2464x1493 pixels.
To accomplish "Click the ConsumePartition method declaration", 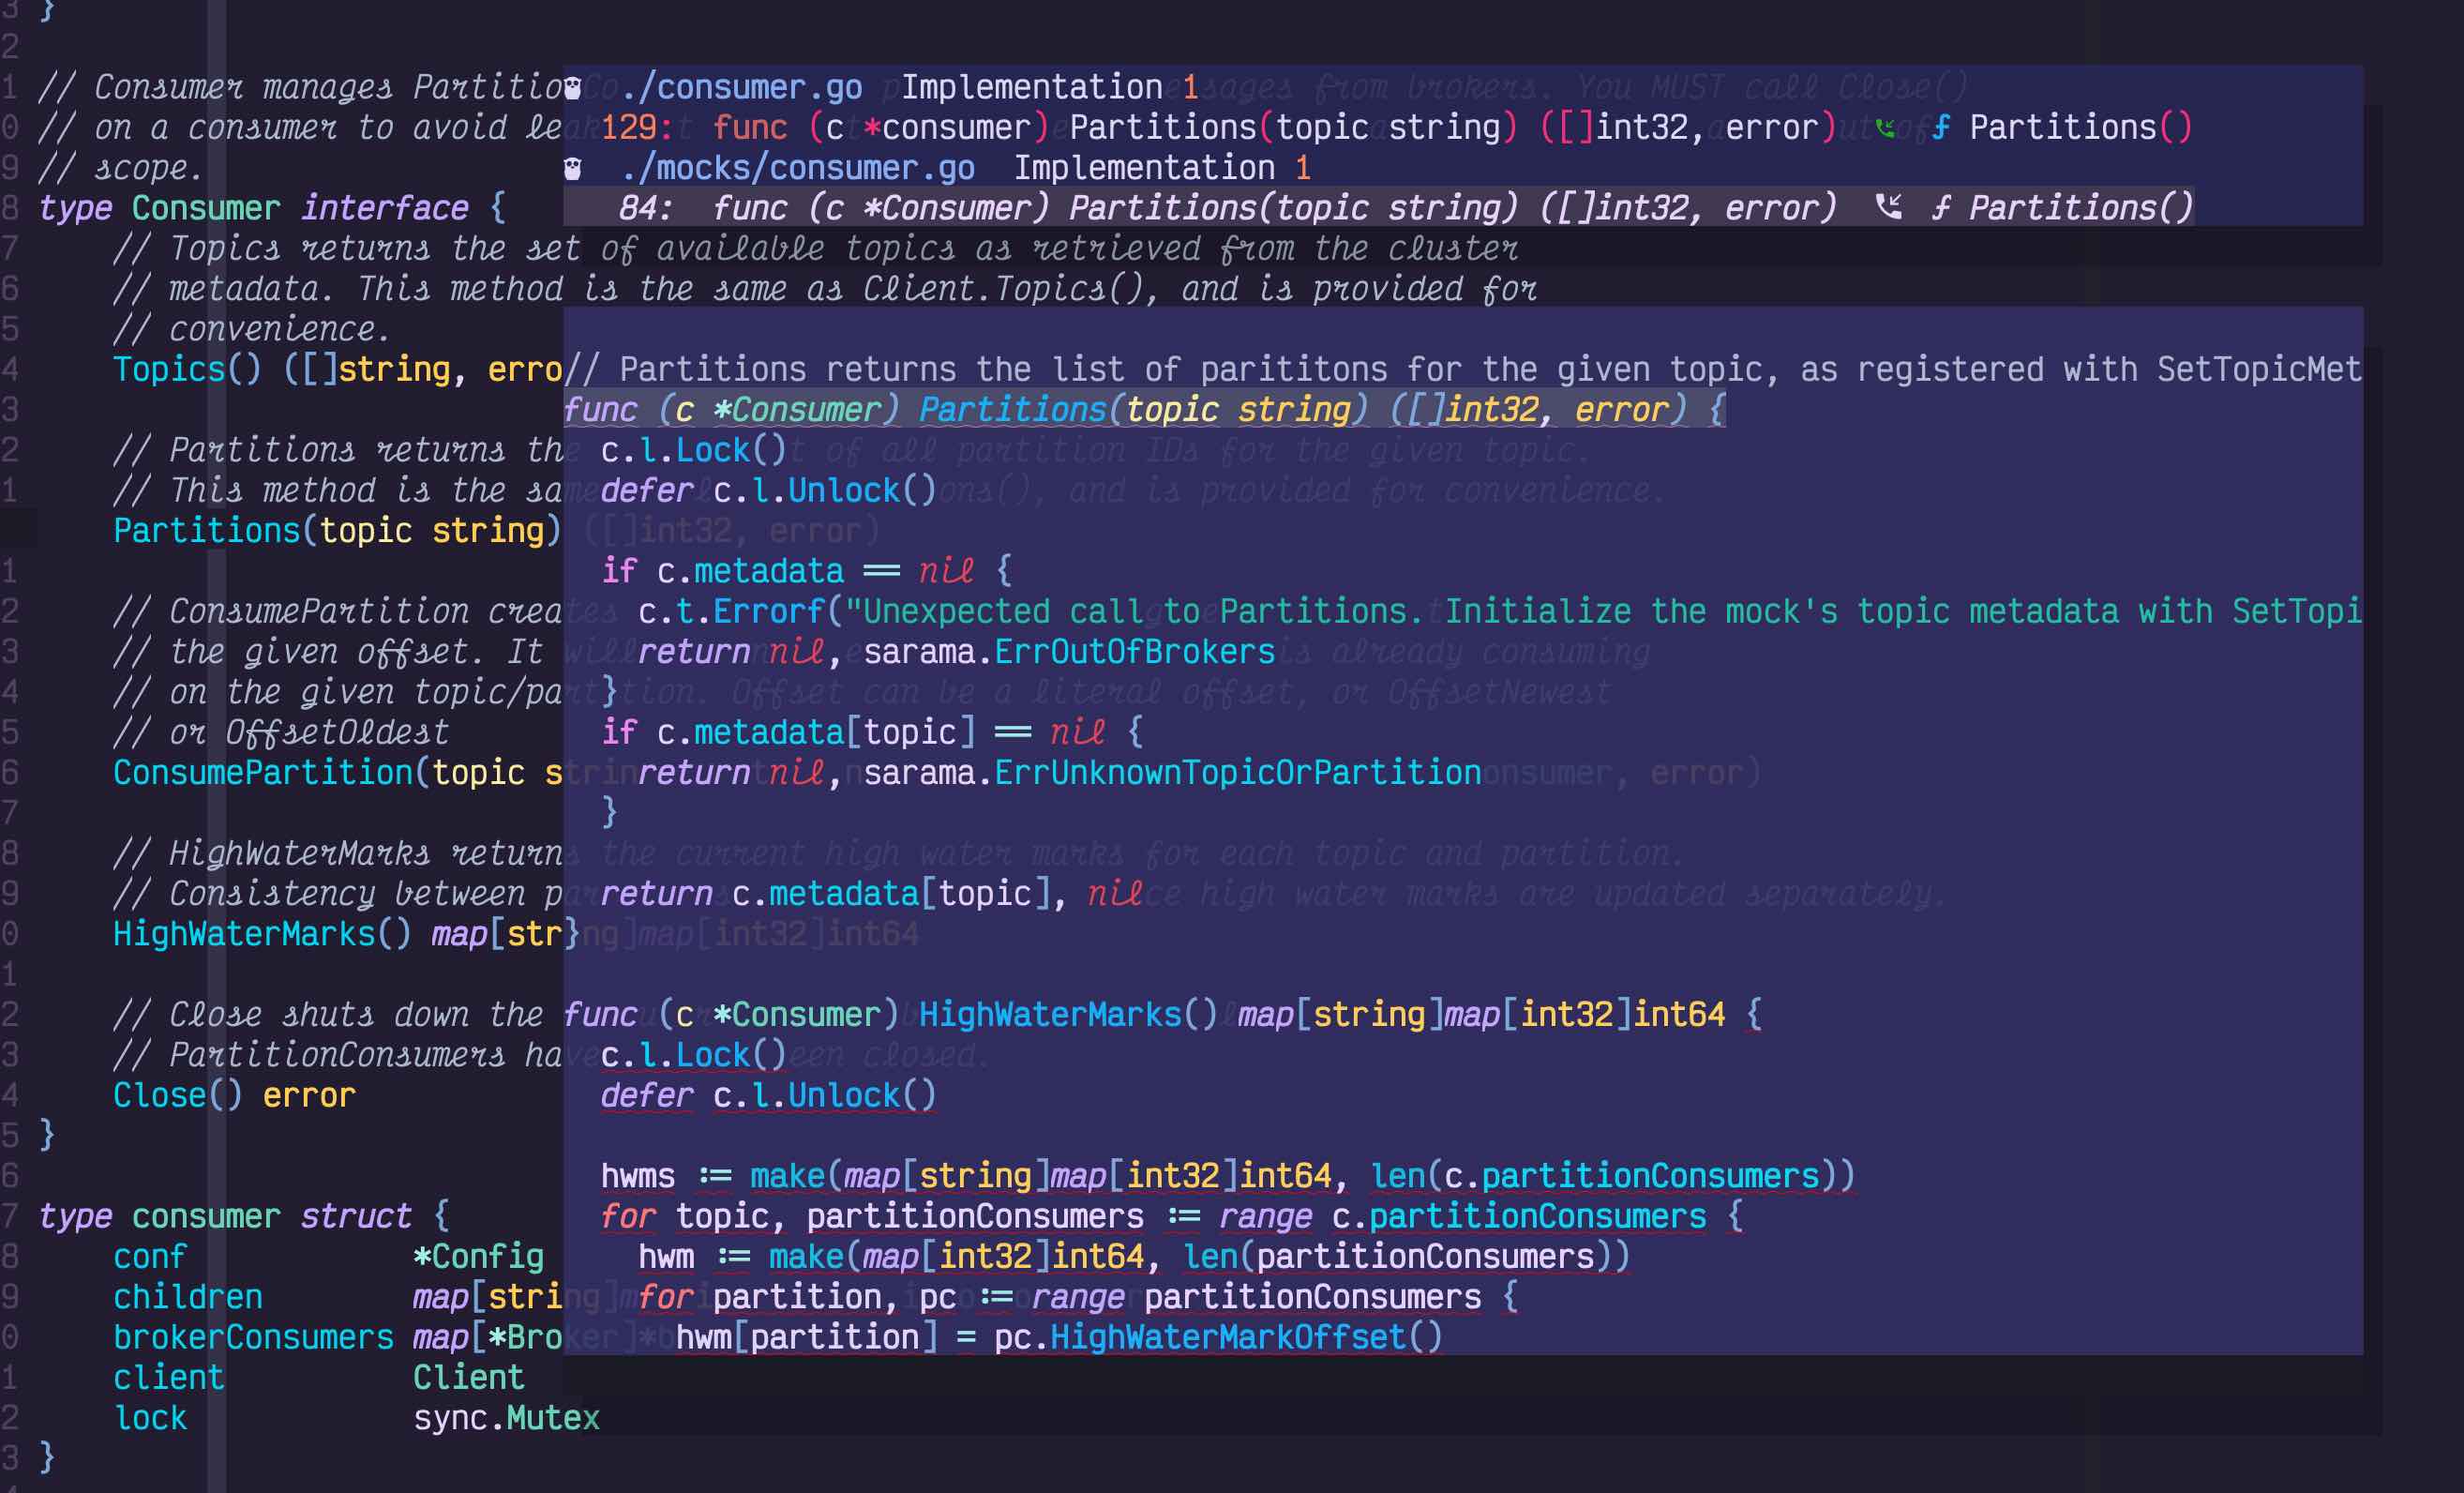I will pos(262,773).
